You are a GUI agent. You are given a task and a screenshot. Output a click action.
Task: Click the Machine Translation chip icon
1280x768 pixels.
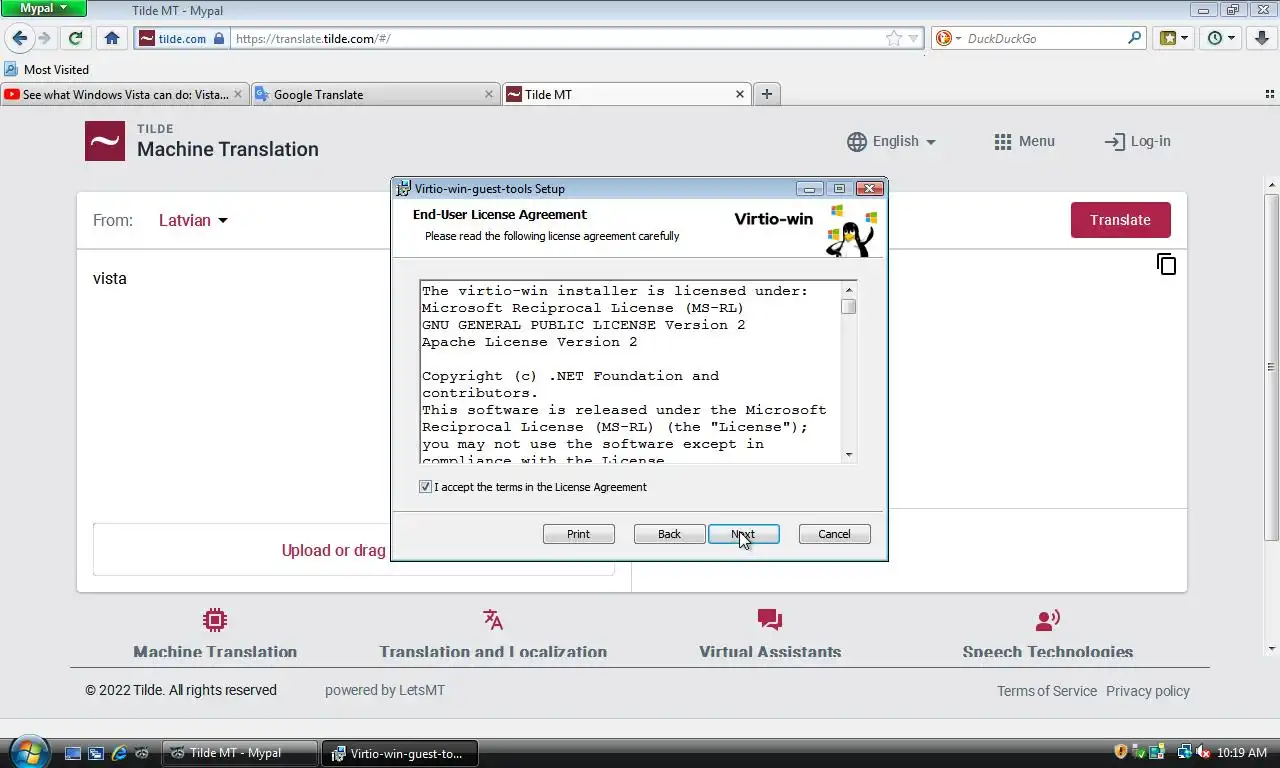[x=215, y=620]
